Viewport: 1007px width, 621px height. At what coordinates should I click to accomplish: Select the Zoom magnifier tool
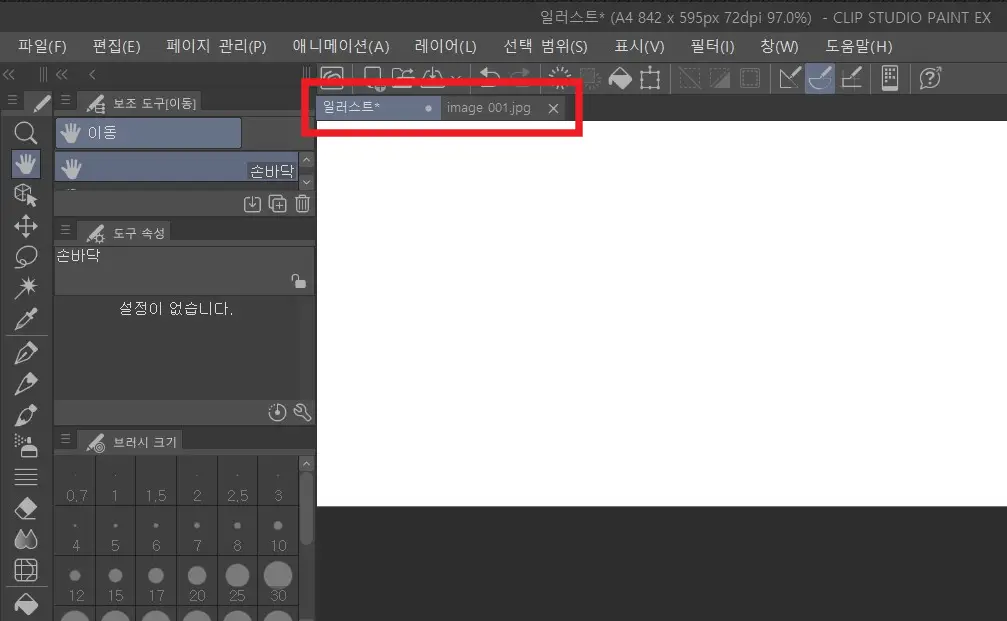pos(26,133)
